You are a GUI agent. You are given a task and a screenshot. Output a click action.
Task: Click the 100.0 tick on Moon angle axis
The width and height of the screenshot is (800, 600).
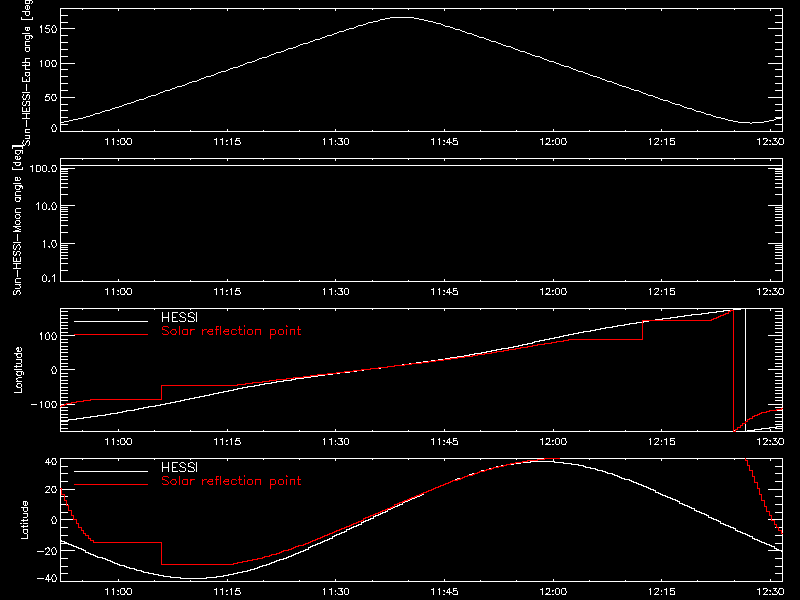[43, 168]
